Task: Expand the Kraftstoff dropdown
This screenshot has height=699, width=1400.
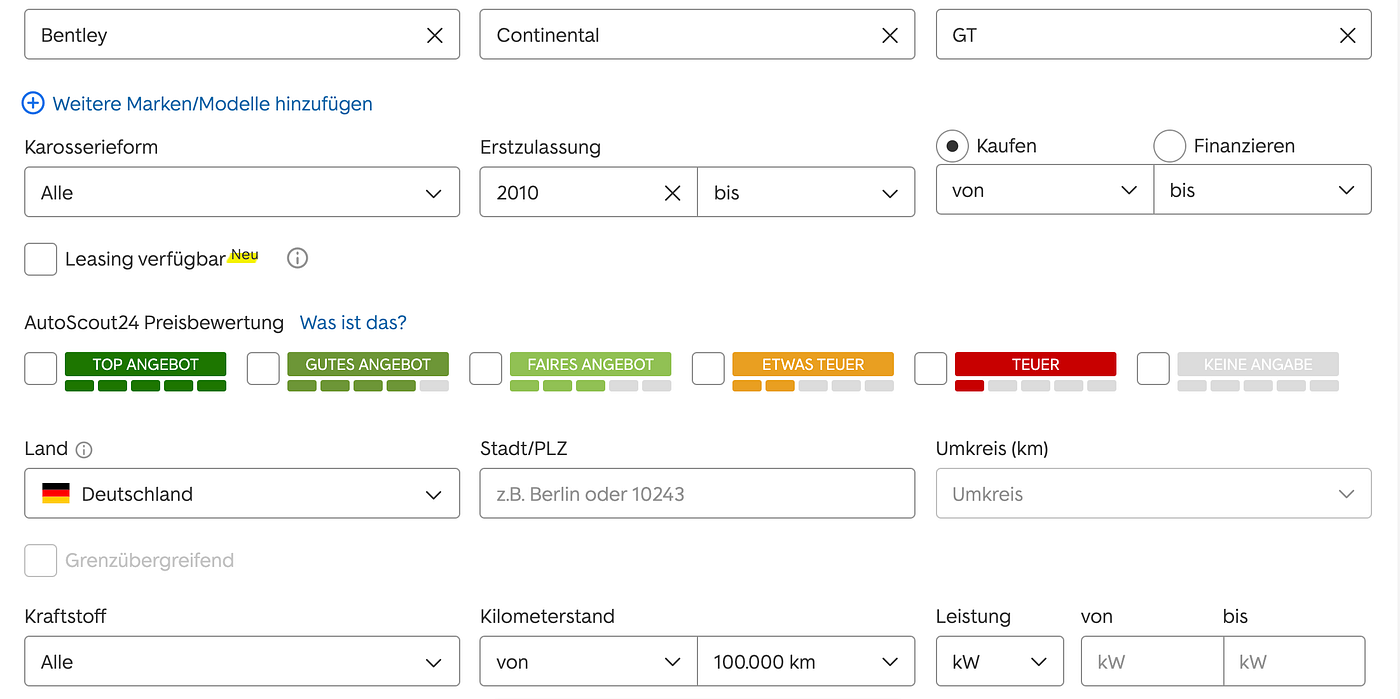Action: [242, 661]
